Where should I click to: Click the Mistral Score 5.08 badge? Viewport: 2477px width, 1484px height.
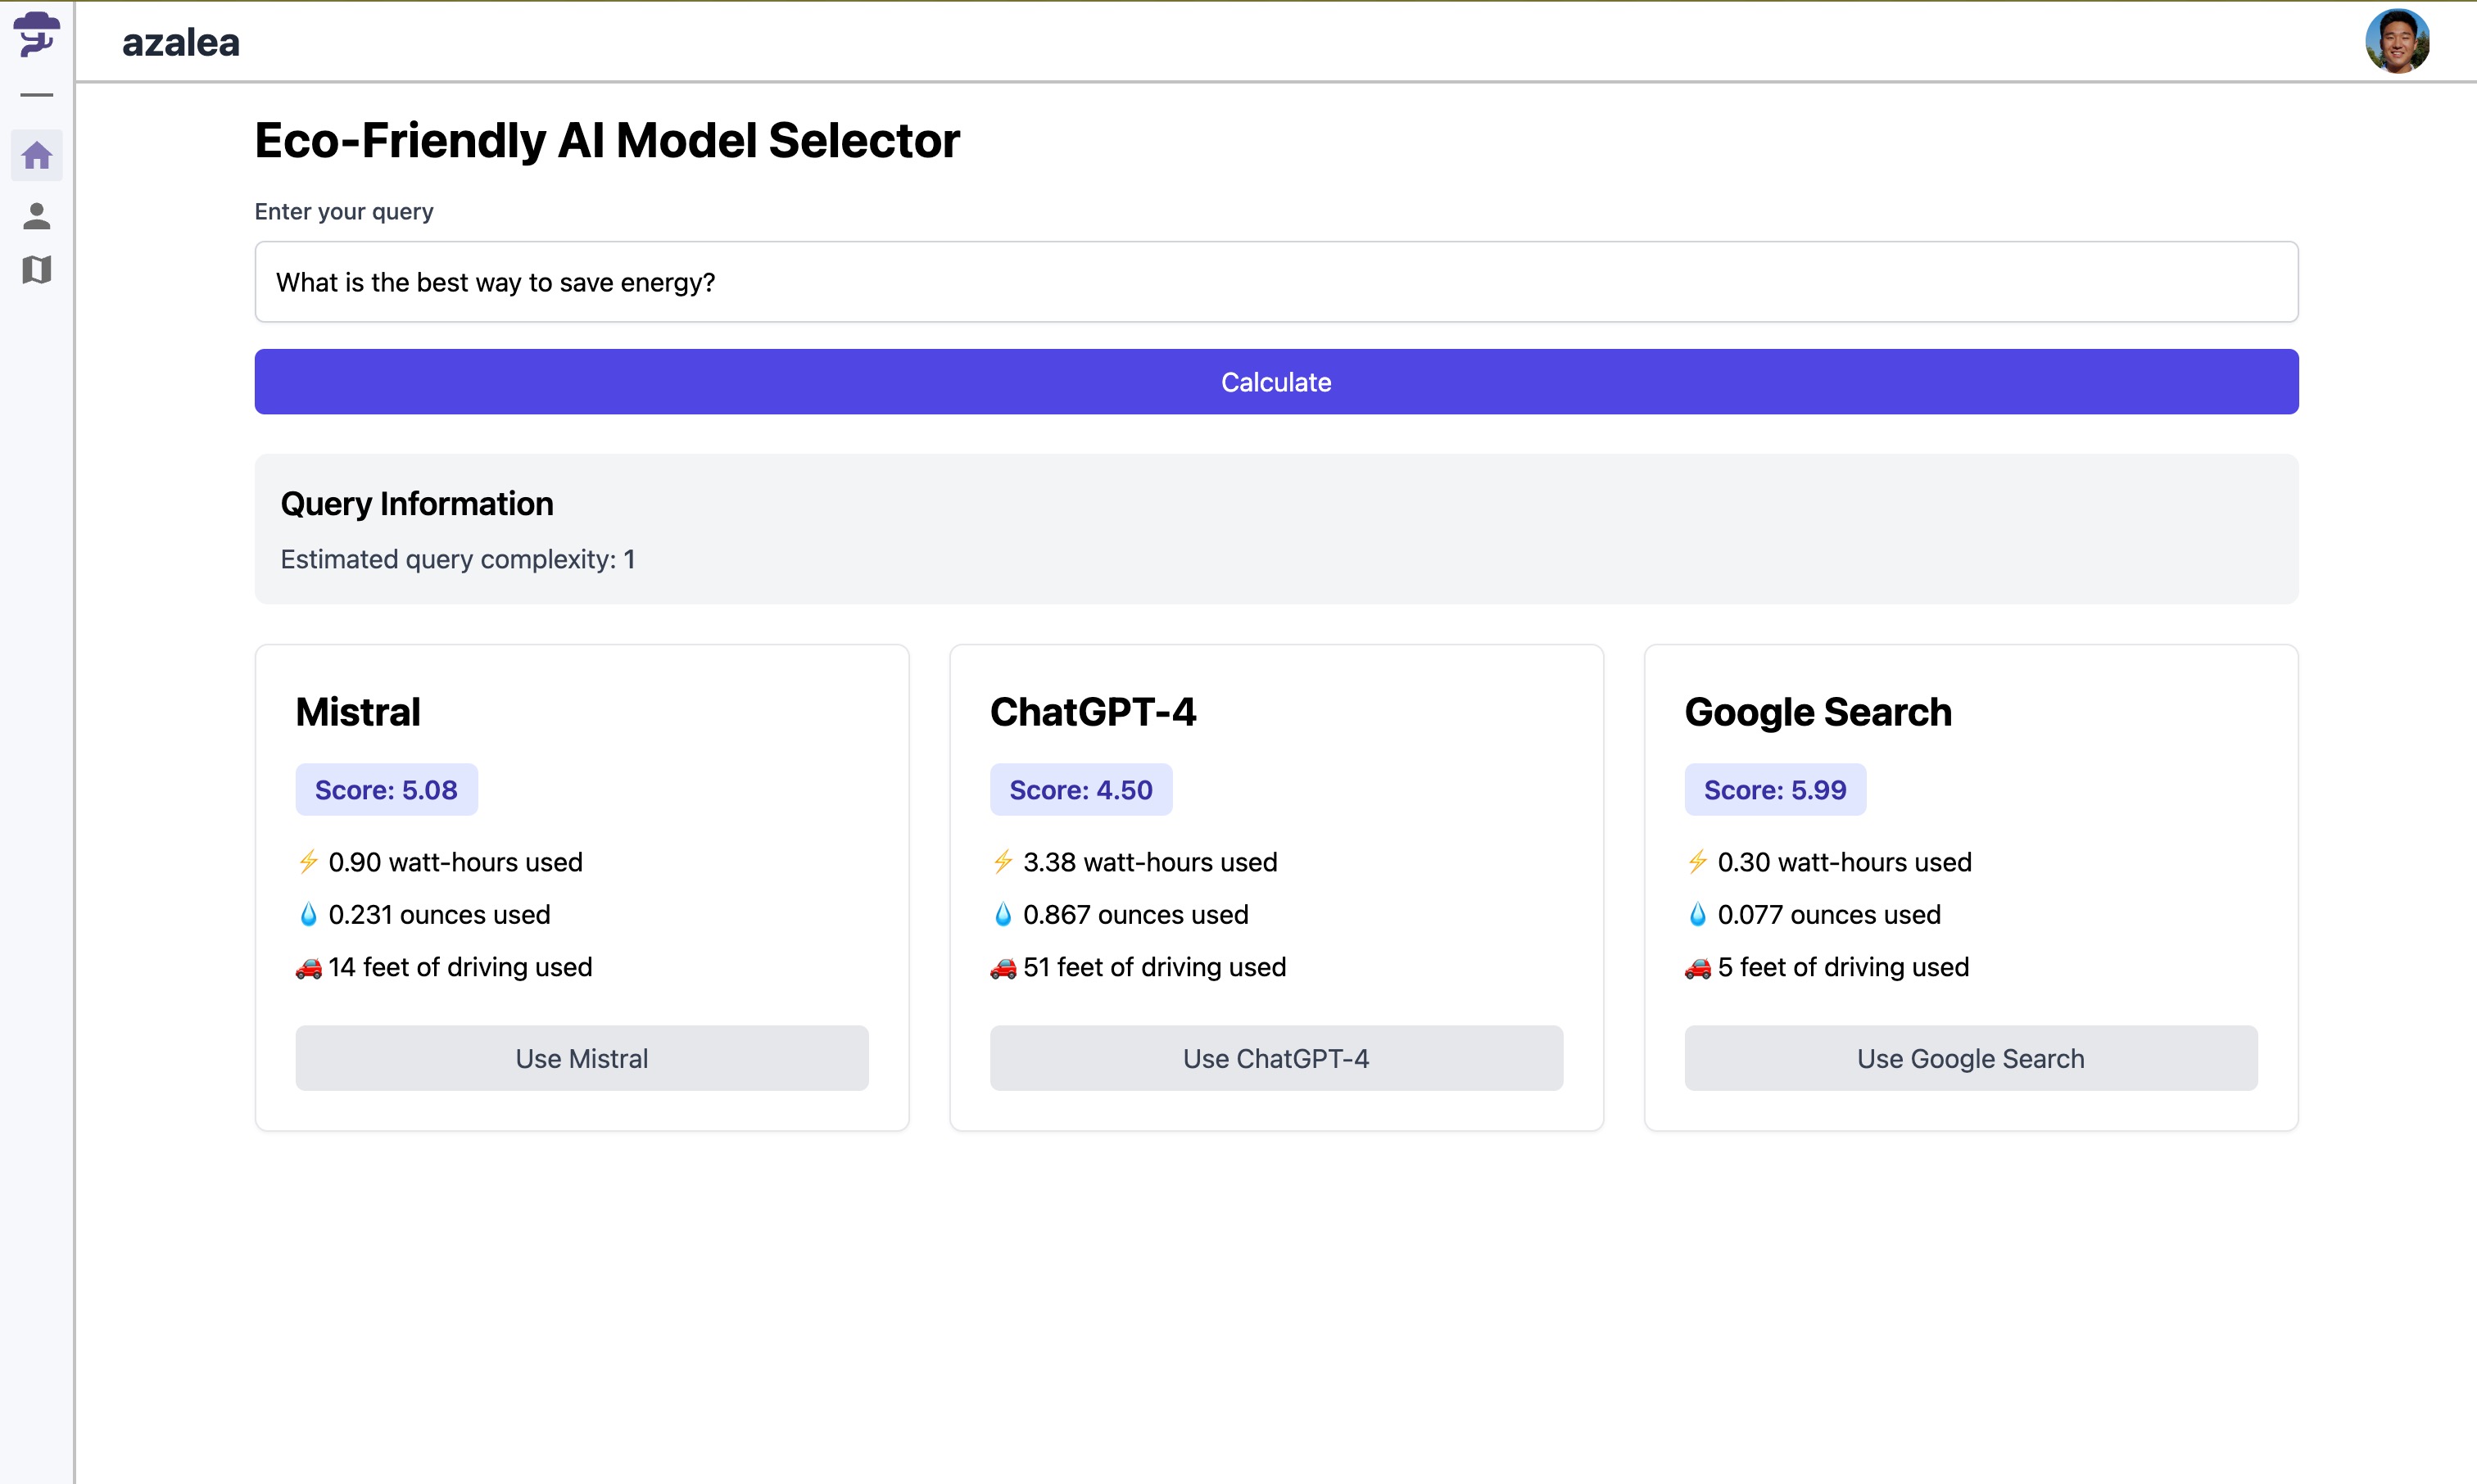386,790
